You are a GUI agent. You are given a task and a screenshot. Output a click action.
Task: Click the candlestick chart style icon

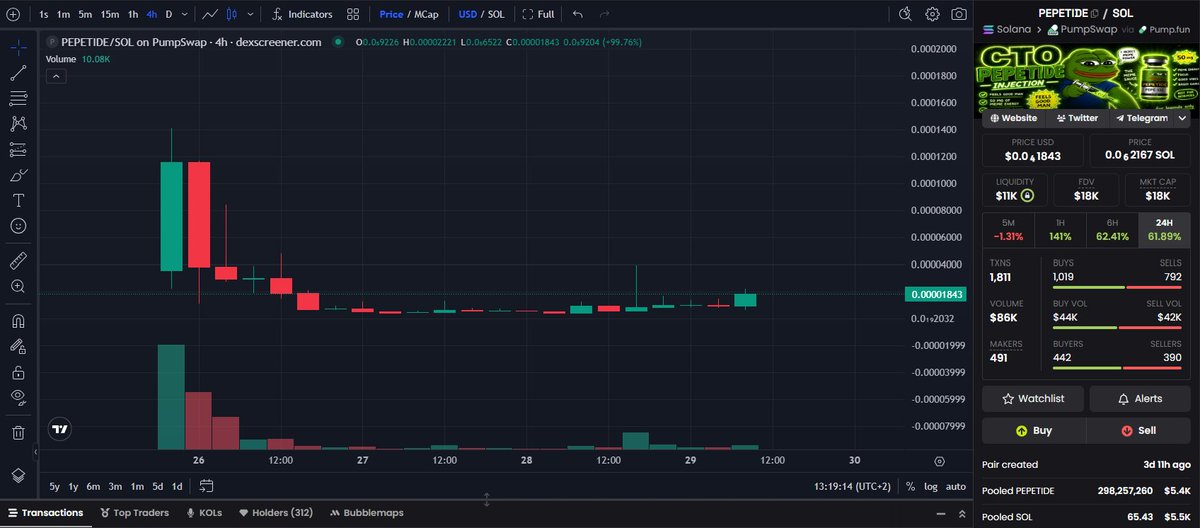click(x=232, y=14)
